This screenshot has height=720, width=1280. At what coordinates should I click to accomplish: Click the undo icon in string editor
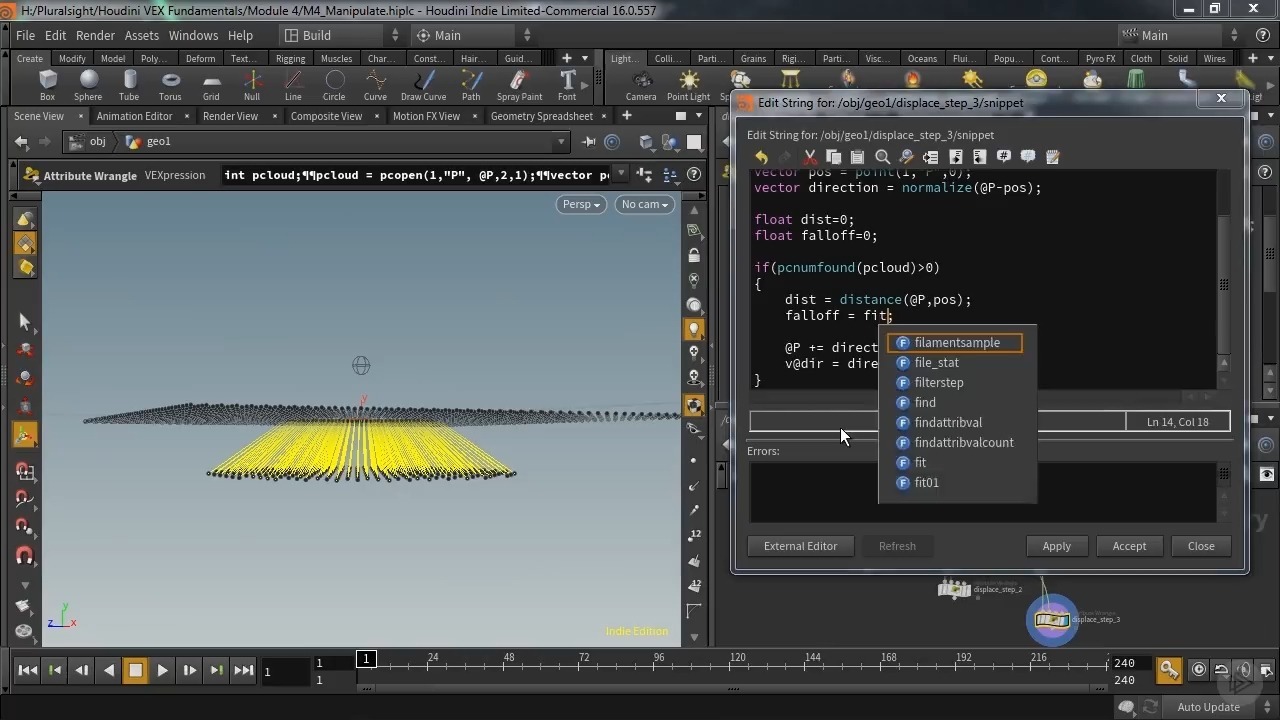762,157
